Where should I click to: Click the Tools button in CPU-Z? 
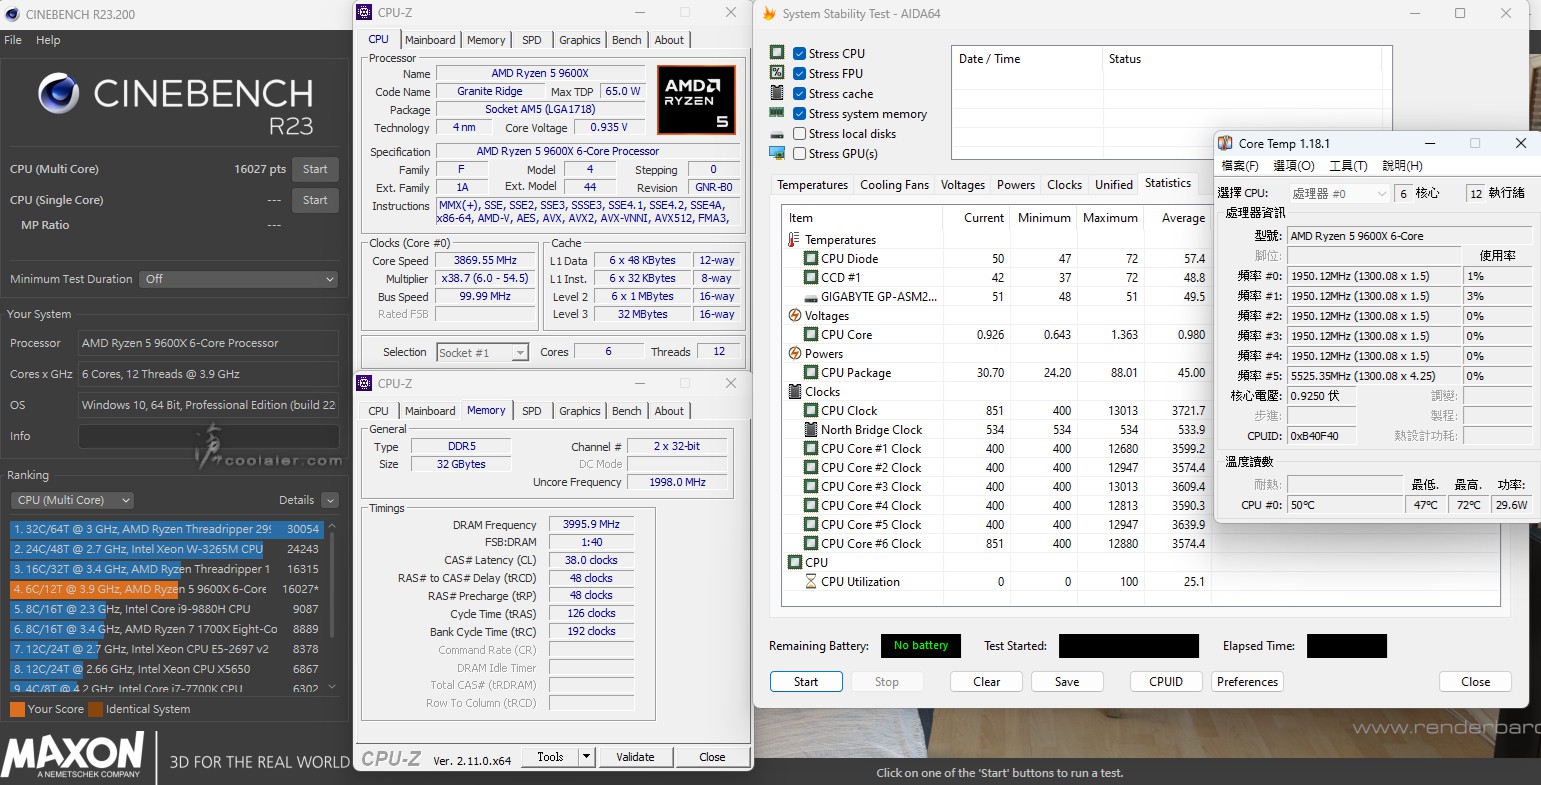tap(550, 757)
